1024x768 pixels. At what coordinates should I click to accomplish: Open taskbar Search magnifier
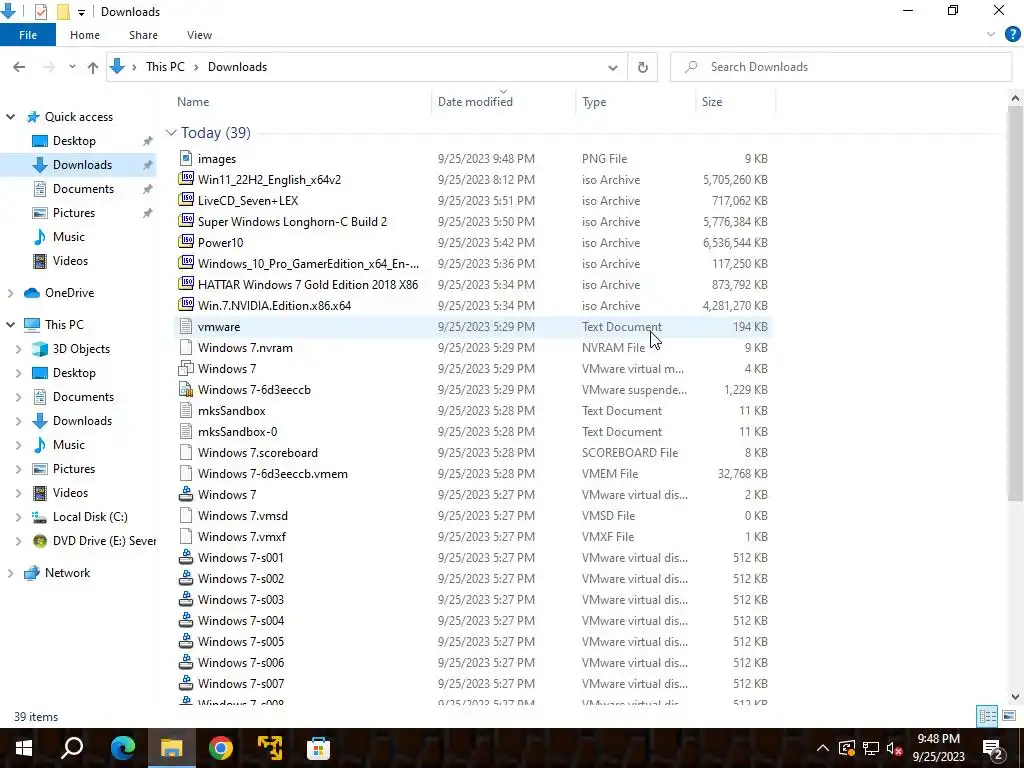tap(72, 748)
